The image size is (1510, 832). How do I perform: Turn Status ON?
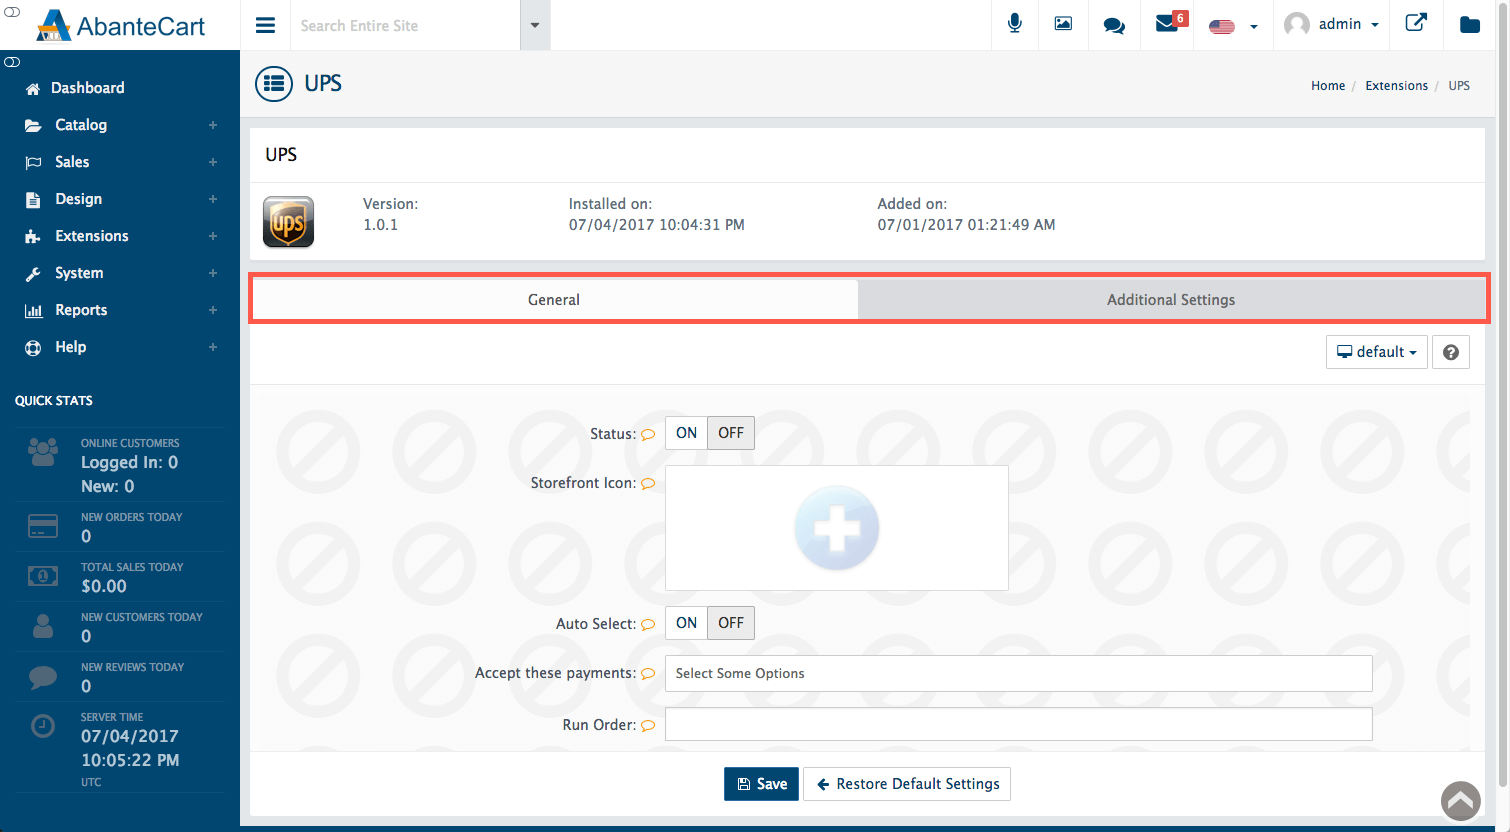[686, 433]
